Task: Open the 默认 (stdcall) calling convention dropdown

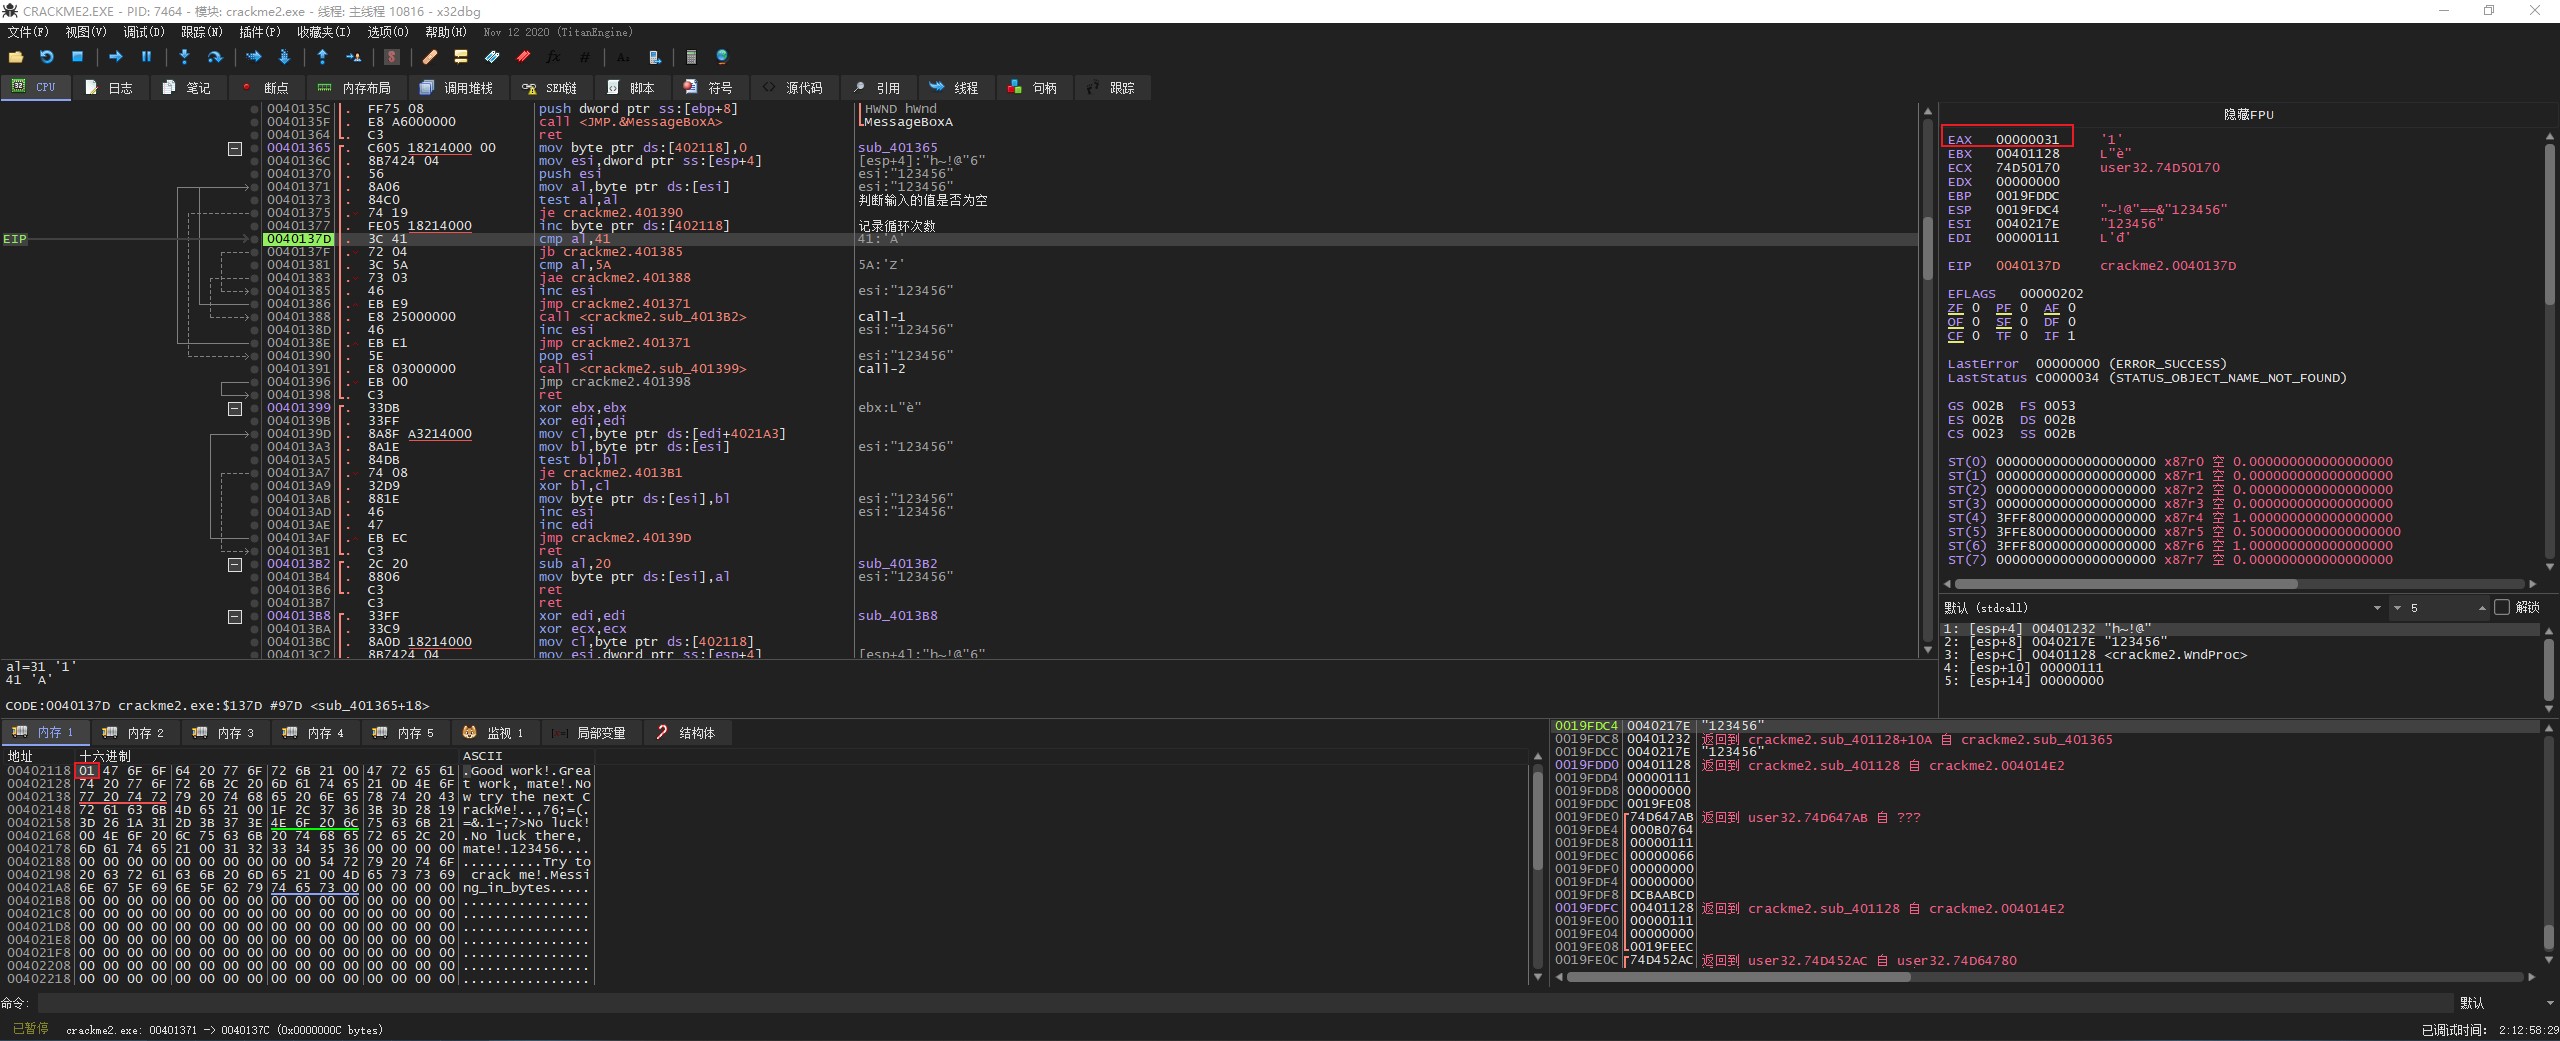Action: pos(2162,607)
